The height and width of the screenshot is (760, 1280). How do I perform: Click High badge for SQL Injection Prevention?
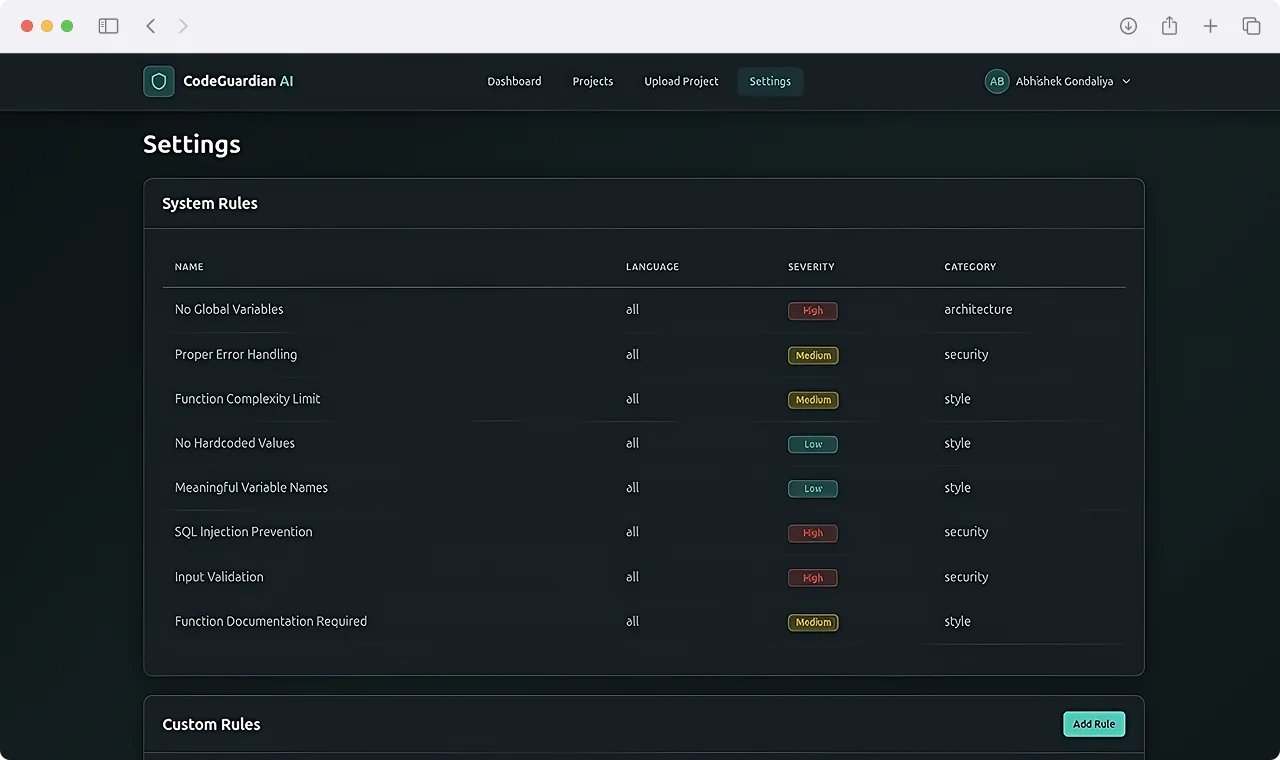[813, 533]
